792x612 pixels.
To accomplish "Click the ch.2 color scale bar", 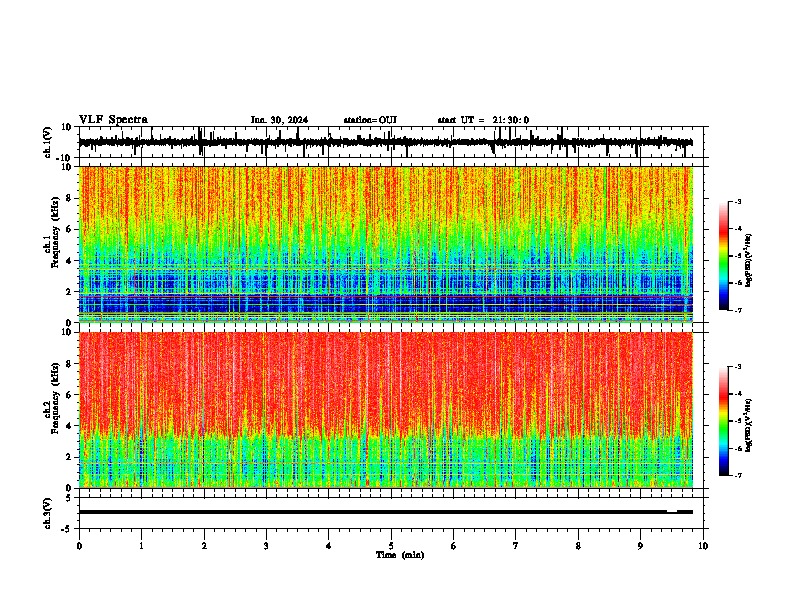I will click(x=724, y=421).
